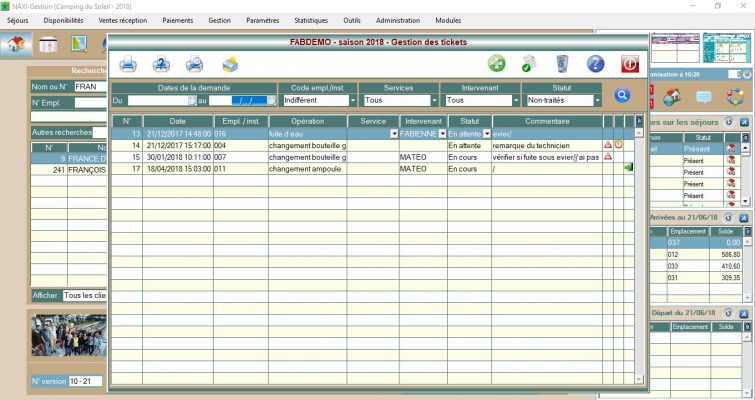Open the Ventes réception menu
The width and height of the screenshot is (755, 400).
click(123, 20)
